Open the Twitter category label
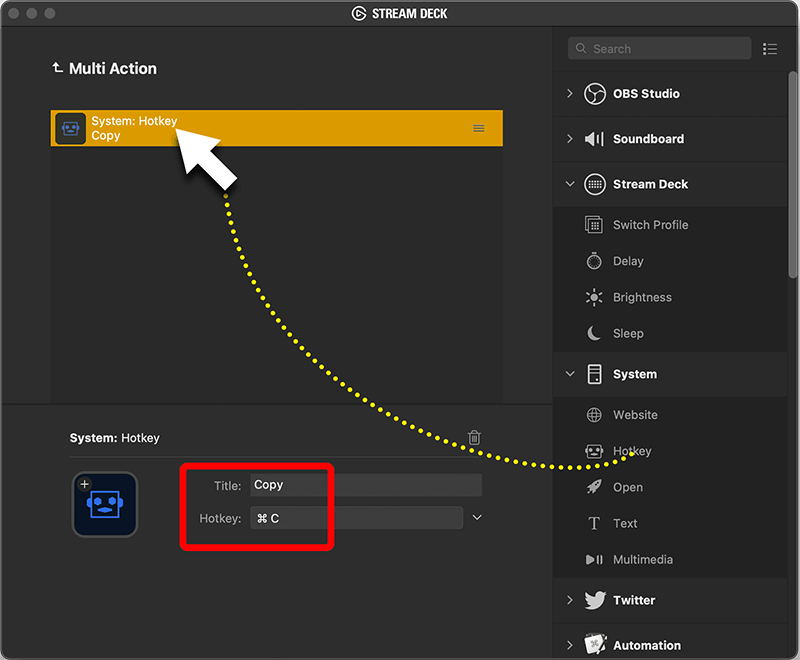The height and width of the screenshot is (660, 800). (x=634, y=600)
